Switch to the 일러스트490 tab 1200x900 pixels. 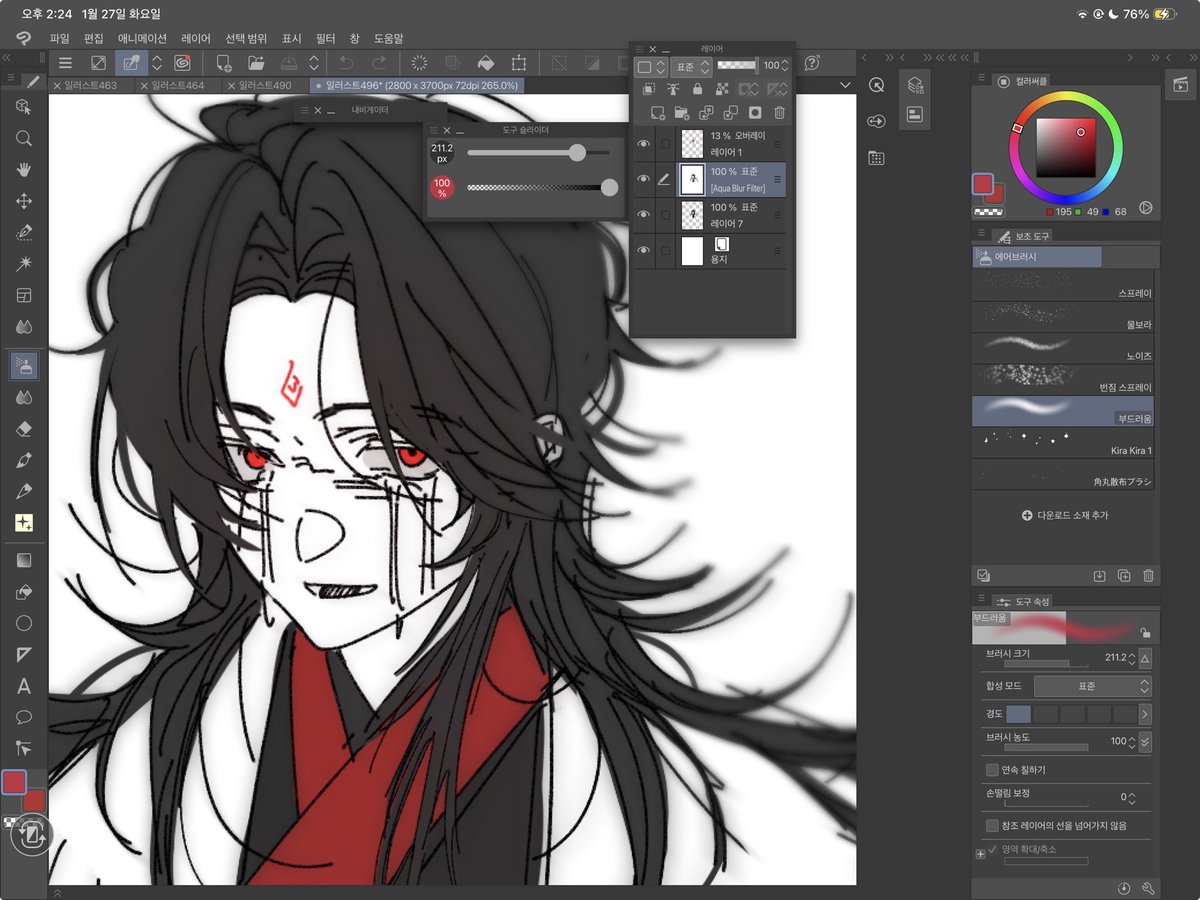[x=265, y=86]
